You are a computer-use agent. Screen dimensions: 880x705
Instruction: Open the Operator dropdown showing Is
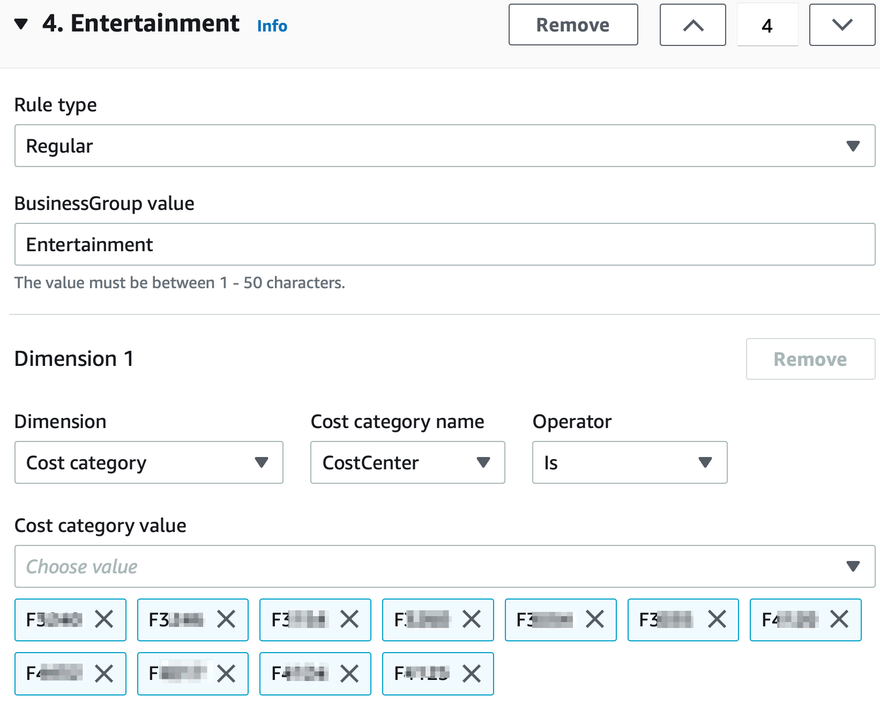[629, 463]
